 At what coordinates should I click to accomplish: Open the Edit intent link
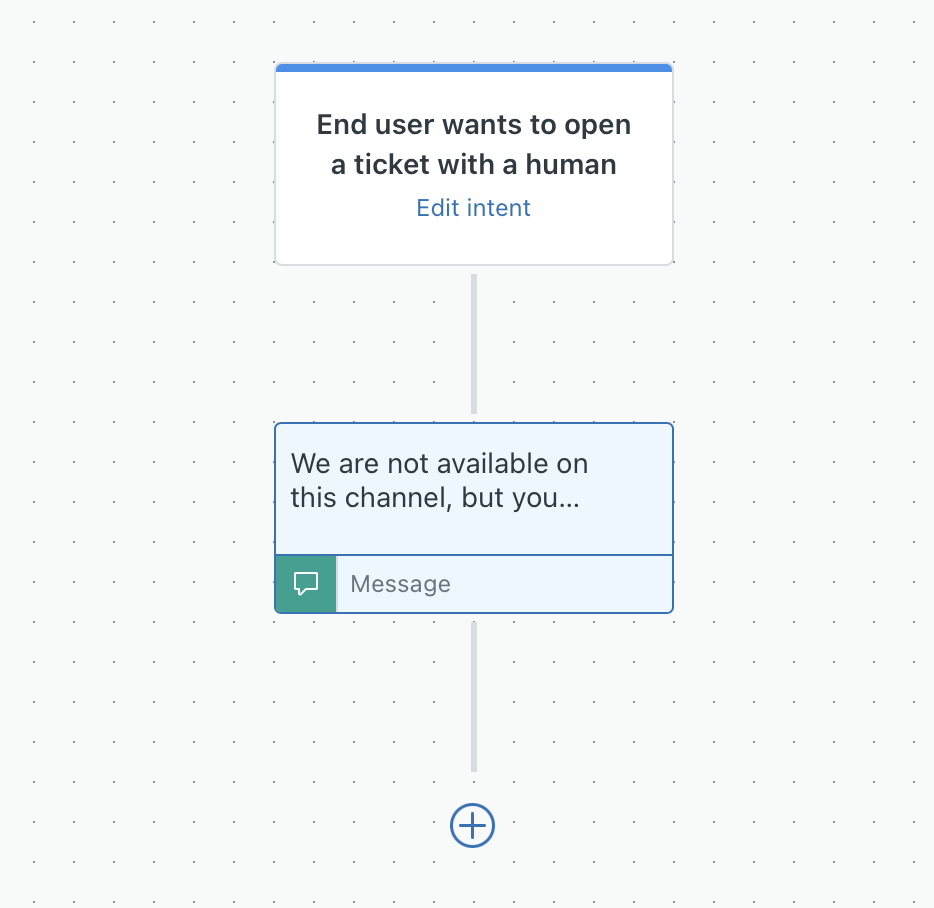472,207
